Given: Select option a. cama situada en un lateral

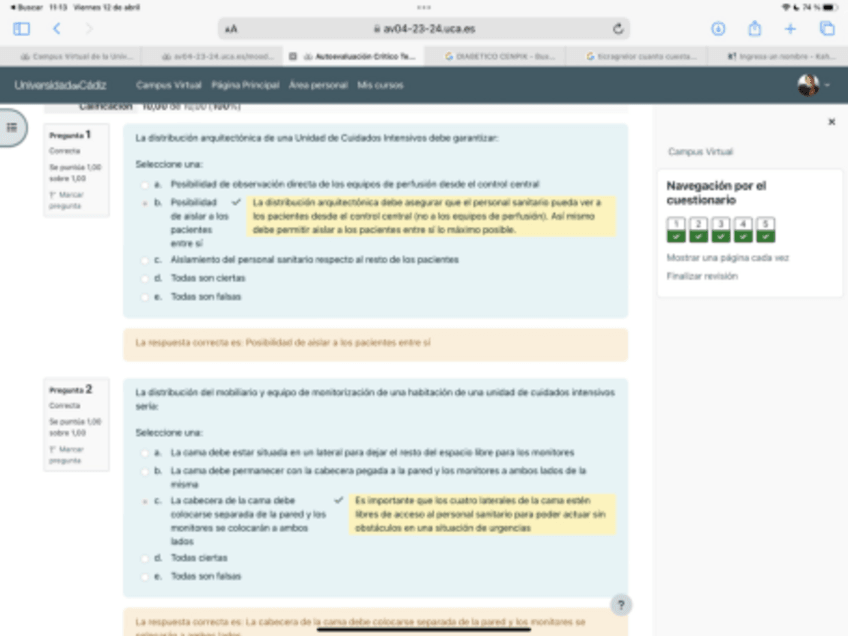Looking at the screenshot, I should (x=144, y=453).
